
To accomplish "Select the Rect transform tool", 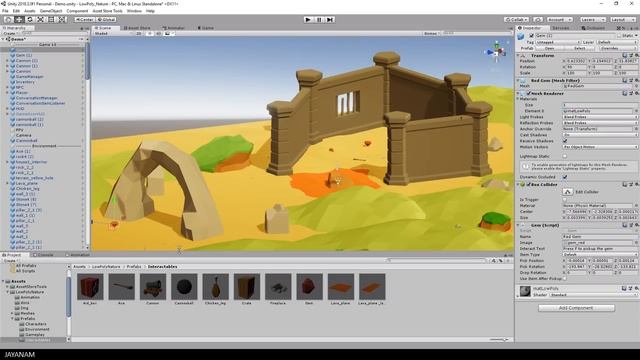I will 51,20.
